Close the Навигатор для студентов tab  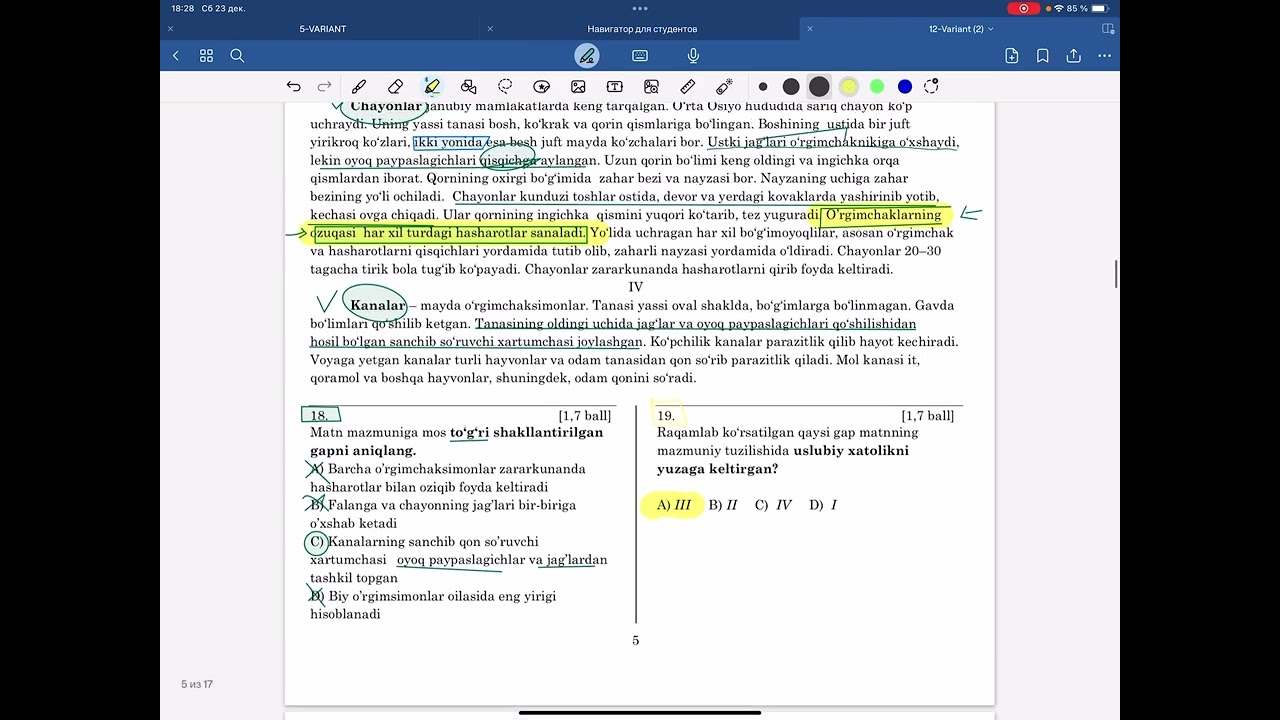click(490, 29)
